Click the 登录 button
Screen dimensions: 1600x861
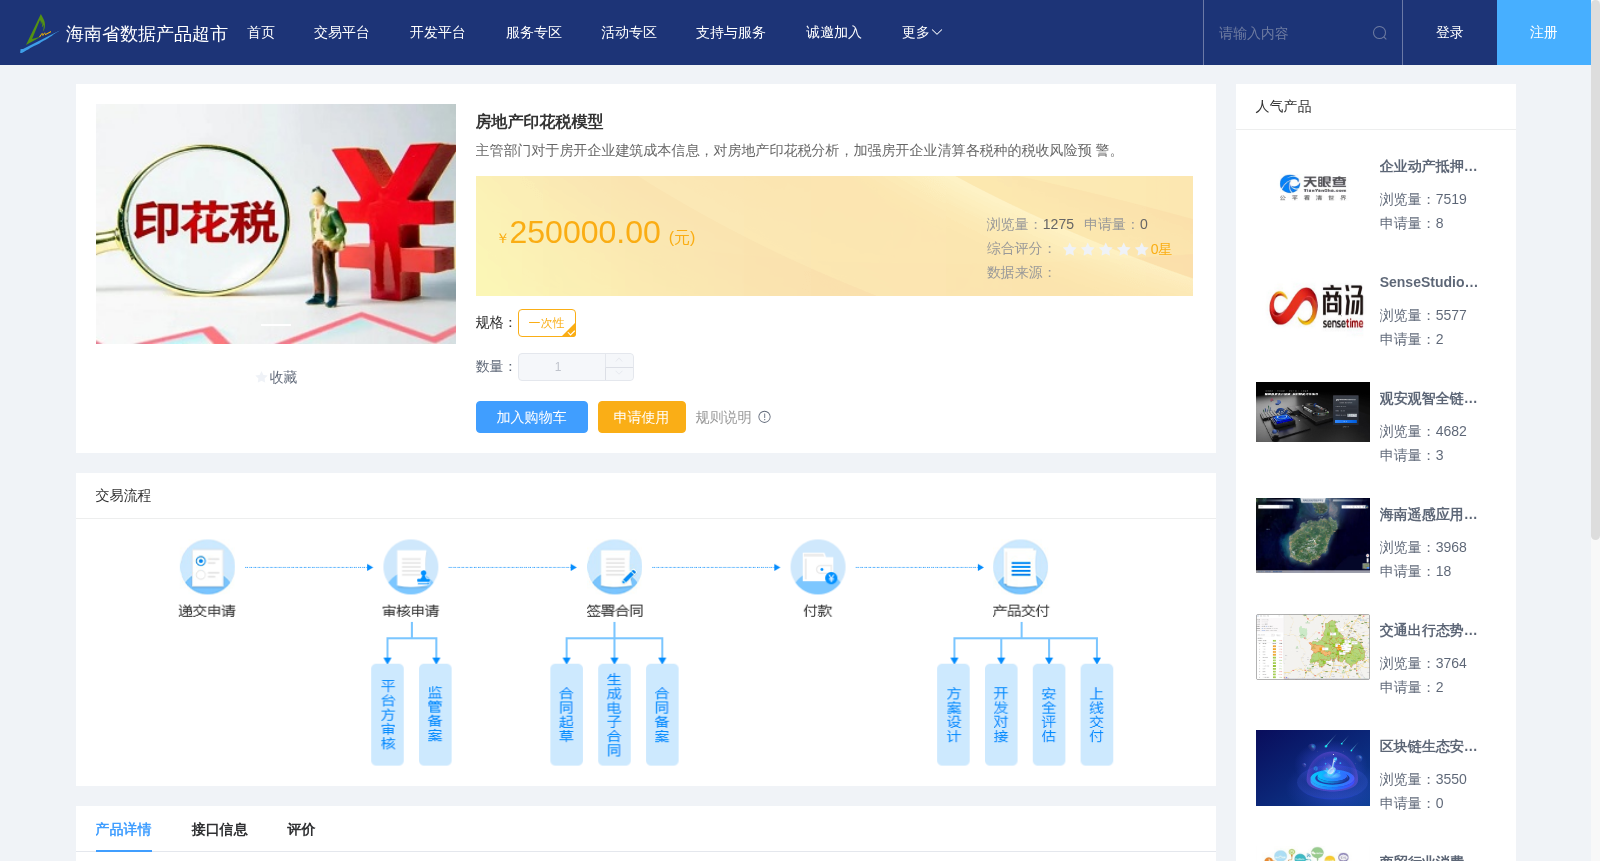point(1449,33)
